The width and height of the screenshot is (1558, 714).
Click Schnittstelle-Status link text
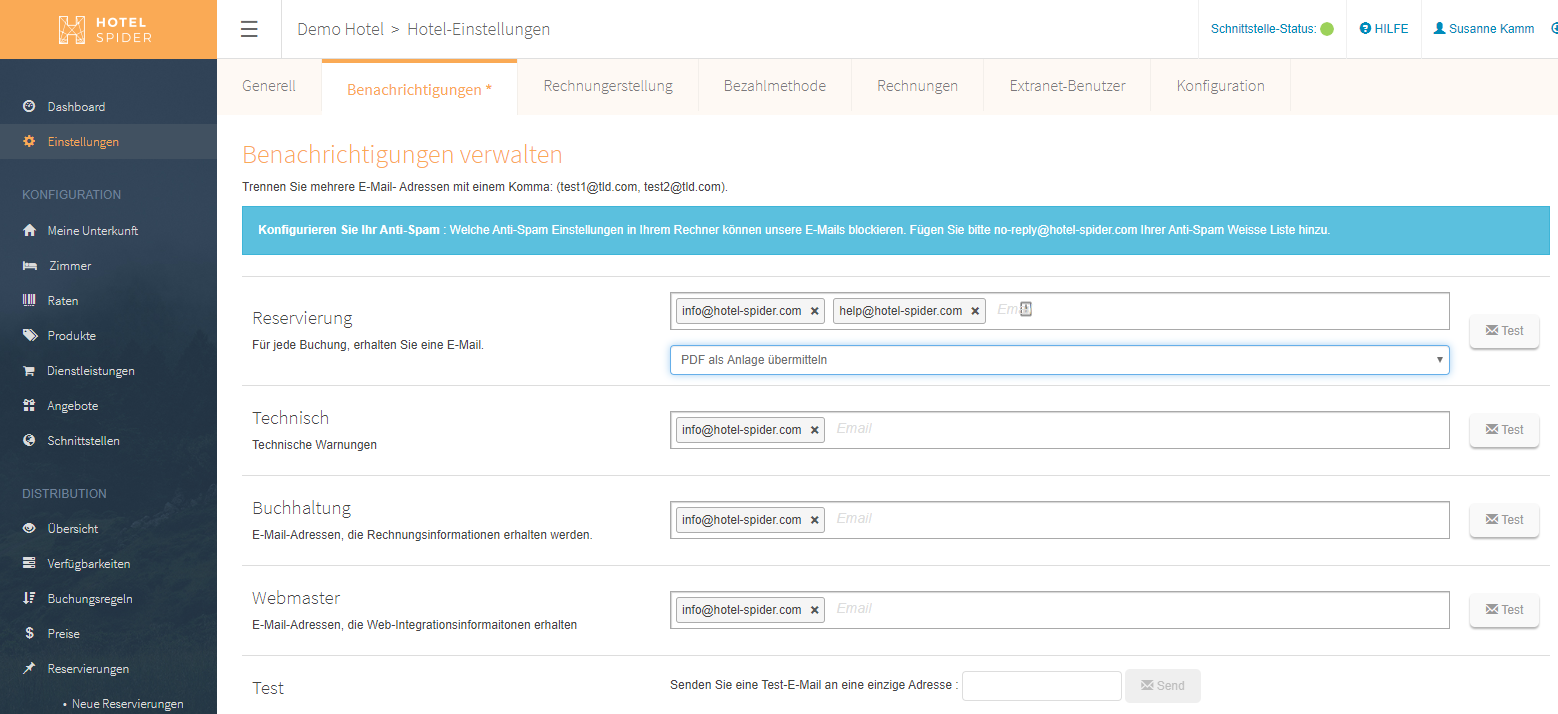coord(1263,29)
